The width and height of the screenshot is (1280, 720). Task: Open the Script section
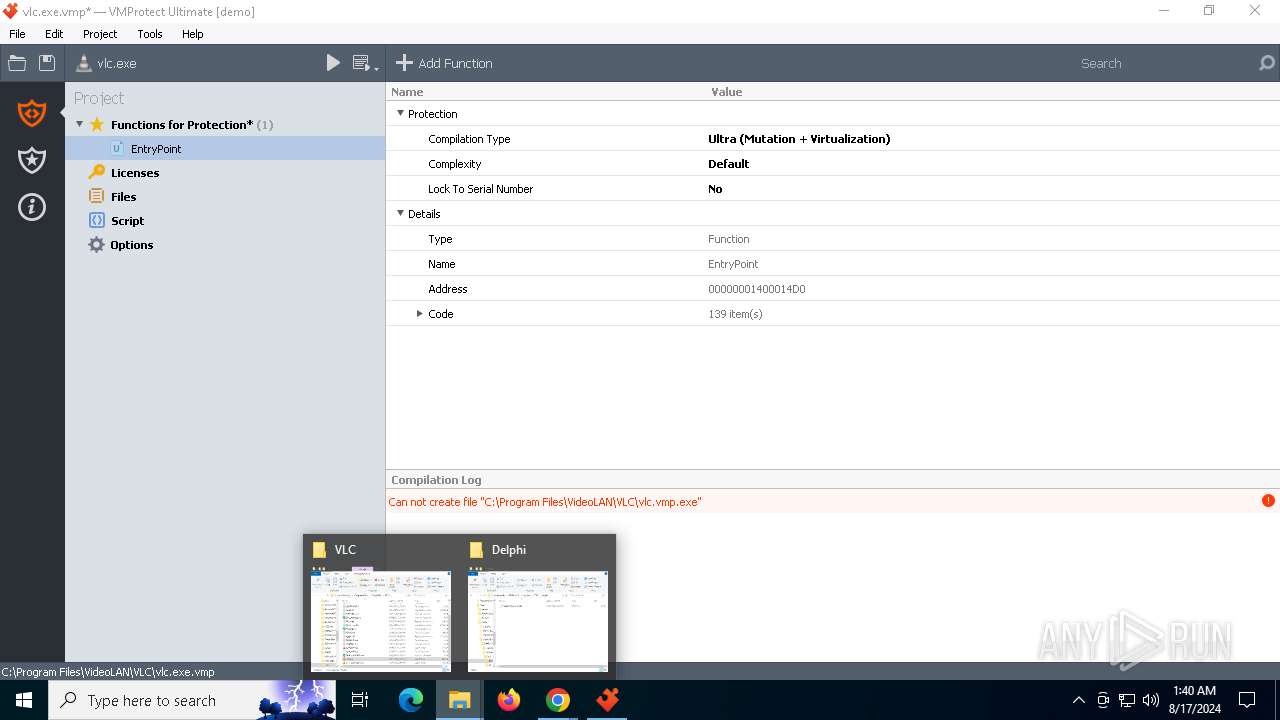click(127, 221)
